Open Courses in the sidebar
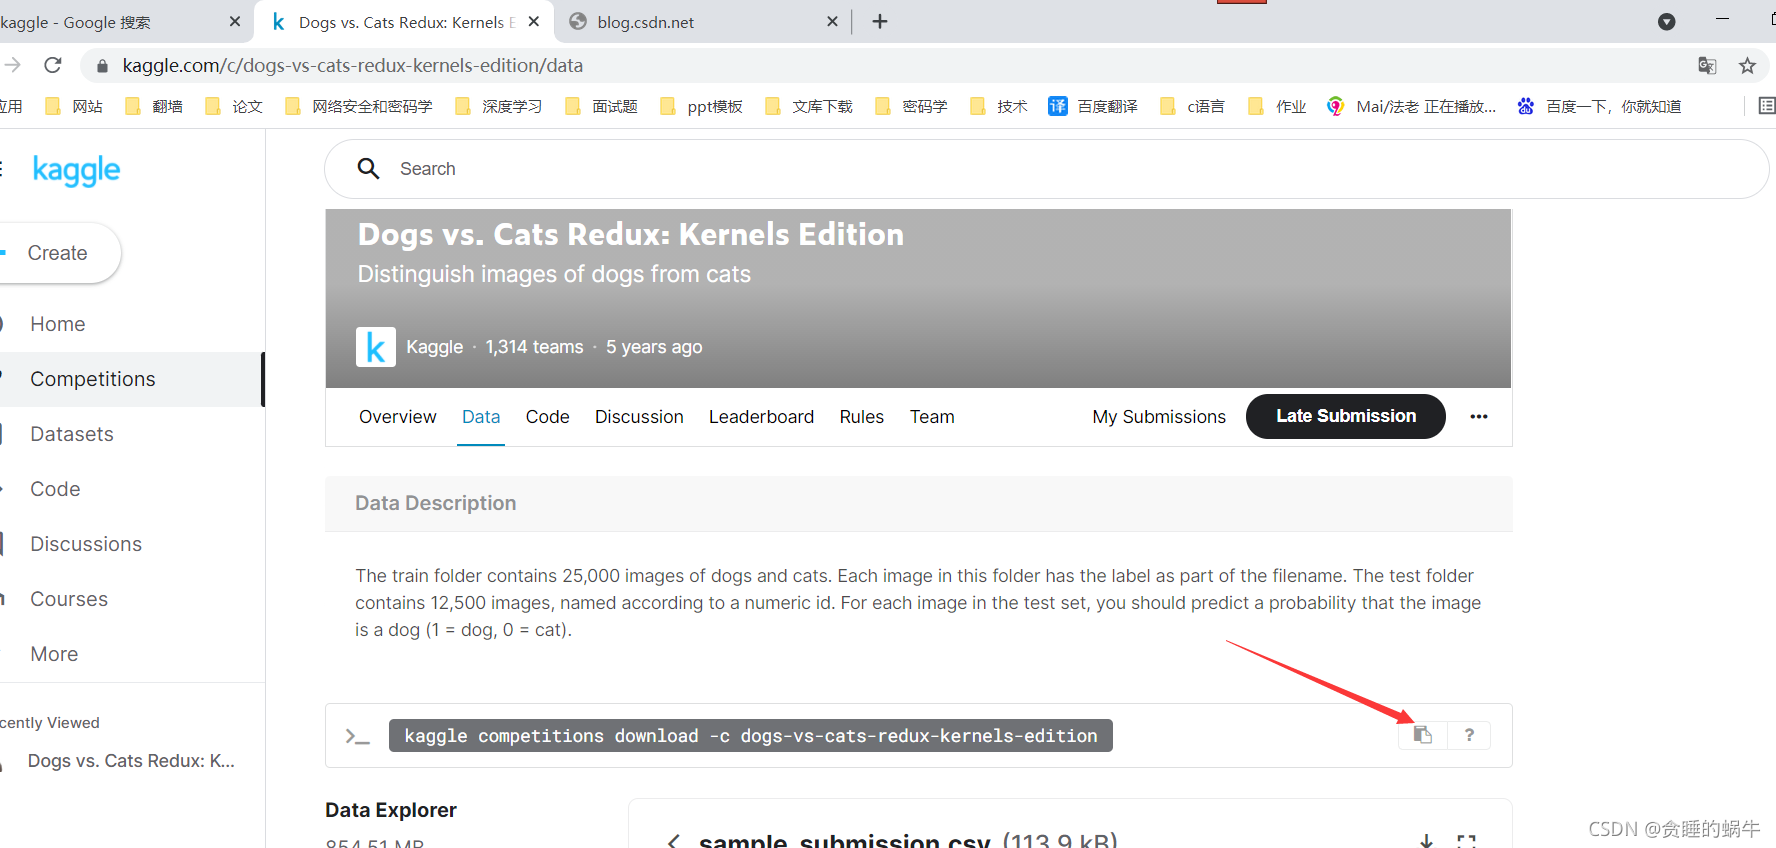This screenshot has height=848, width=1776. click(69, 599)
